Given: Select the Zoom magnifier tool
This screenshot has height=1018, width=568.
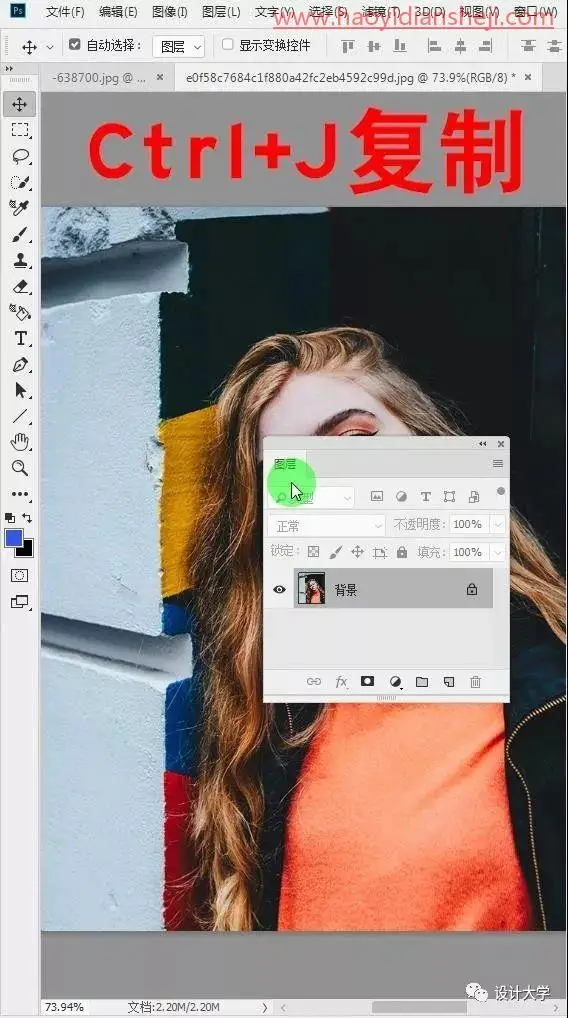Looking at the screenshot, I should click(x=19, y=467).
